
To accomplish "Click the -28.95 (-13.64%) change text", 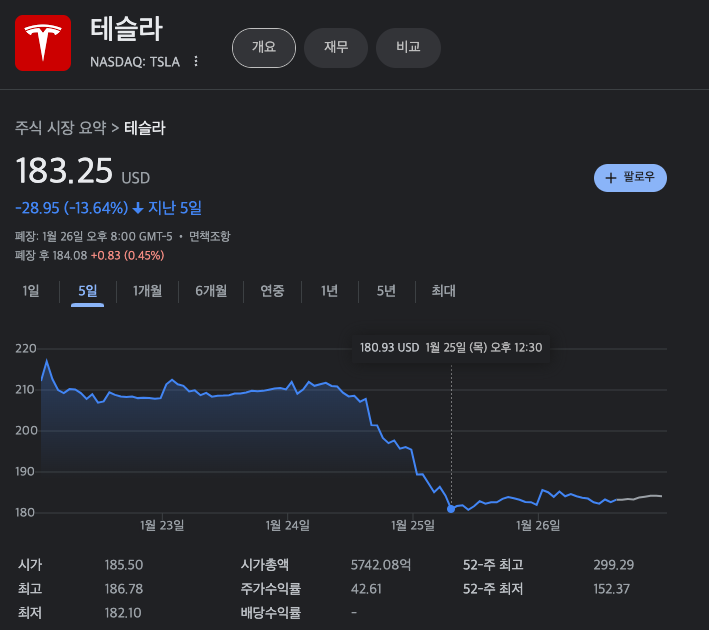I will 71,208.
